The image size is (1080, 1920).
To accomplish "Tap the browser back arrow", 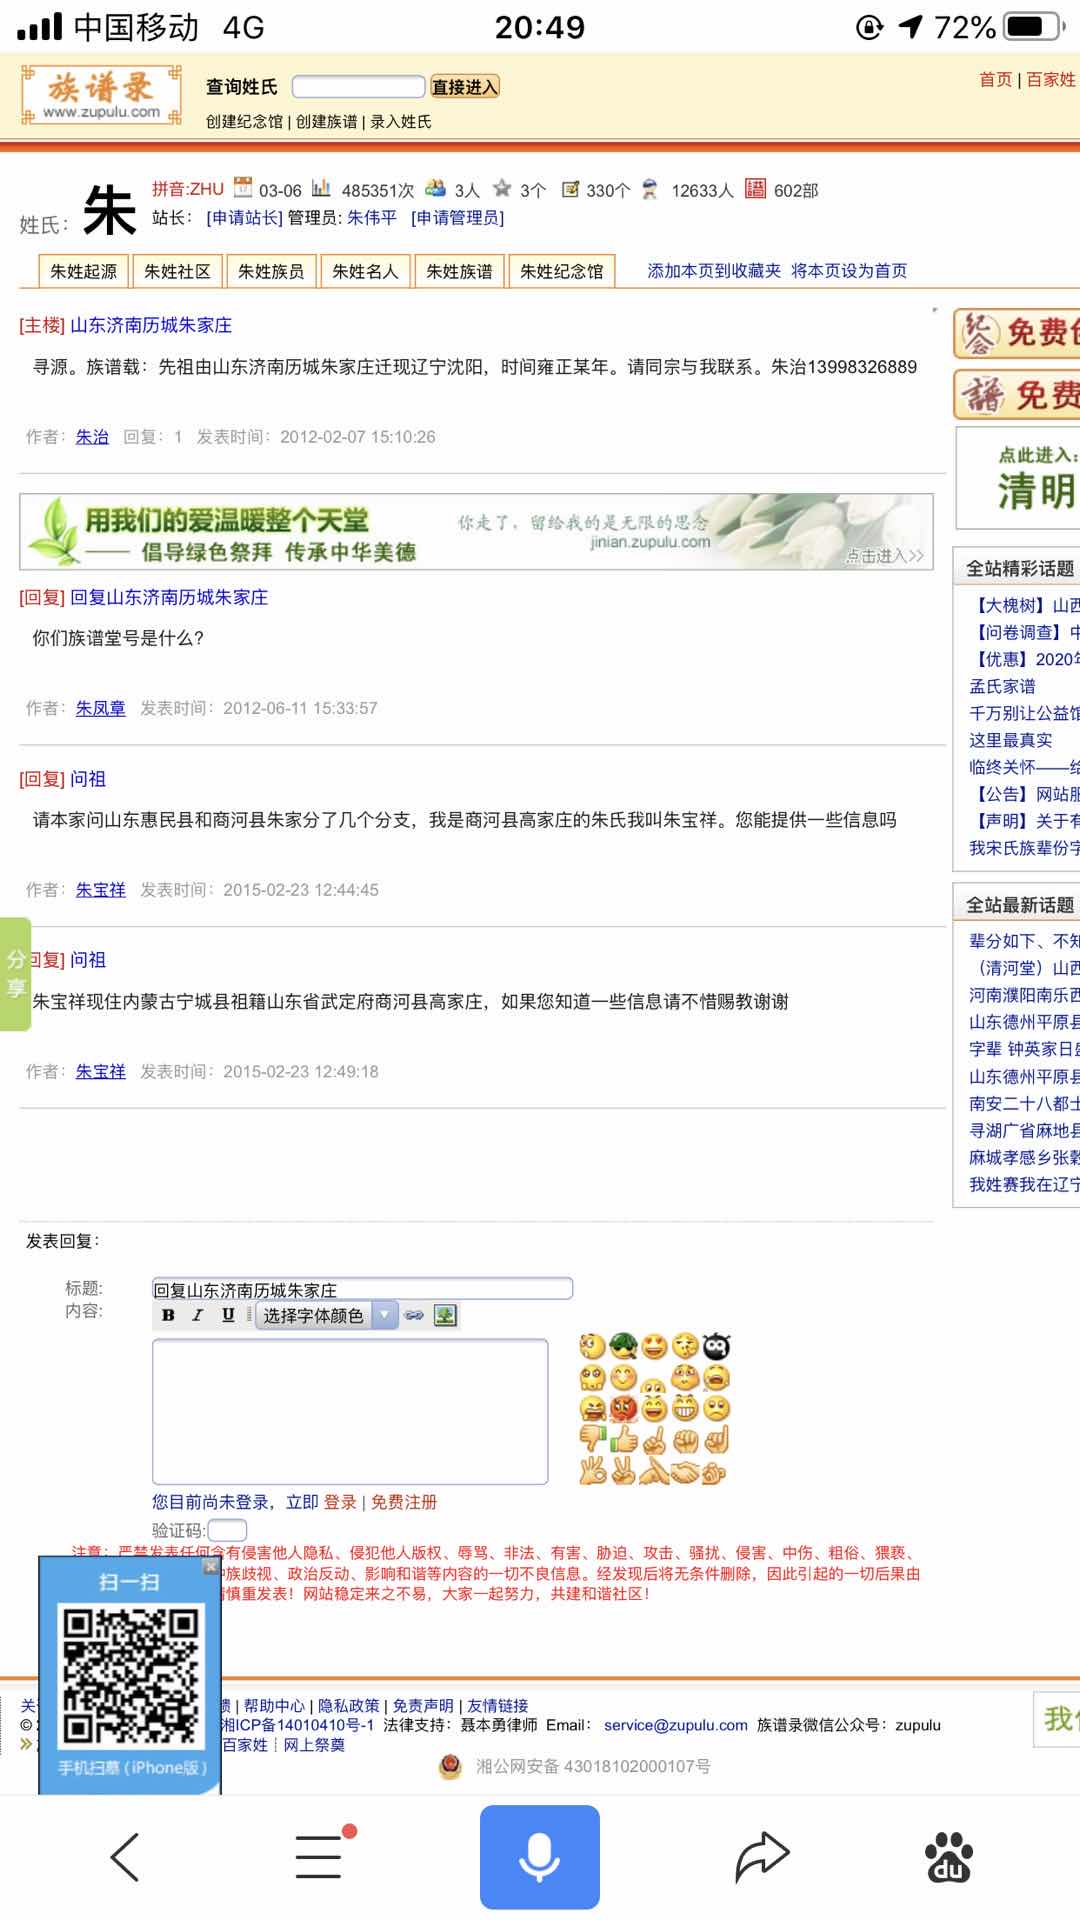I will point(125,1857).
